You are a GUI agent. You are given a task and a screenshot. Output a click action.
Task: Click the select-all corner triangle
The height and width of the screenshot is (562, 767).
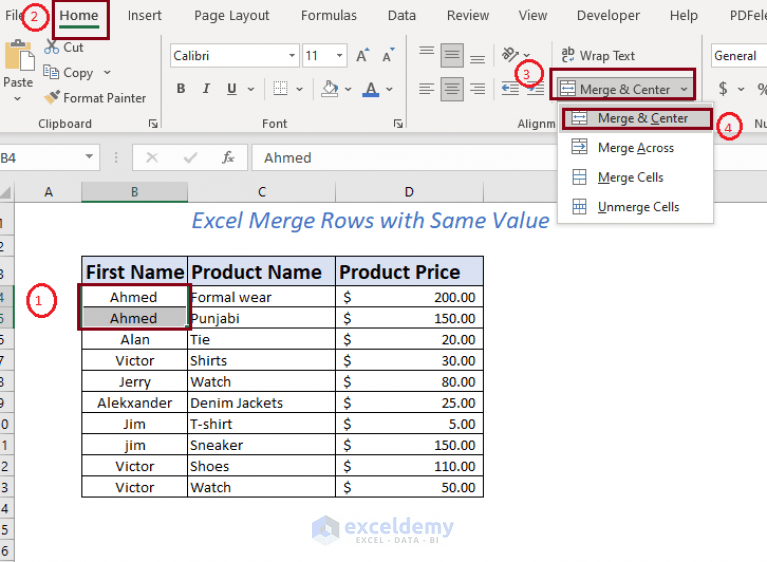click(x=6, y=192)
